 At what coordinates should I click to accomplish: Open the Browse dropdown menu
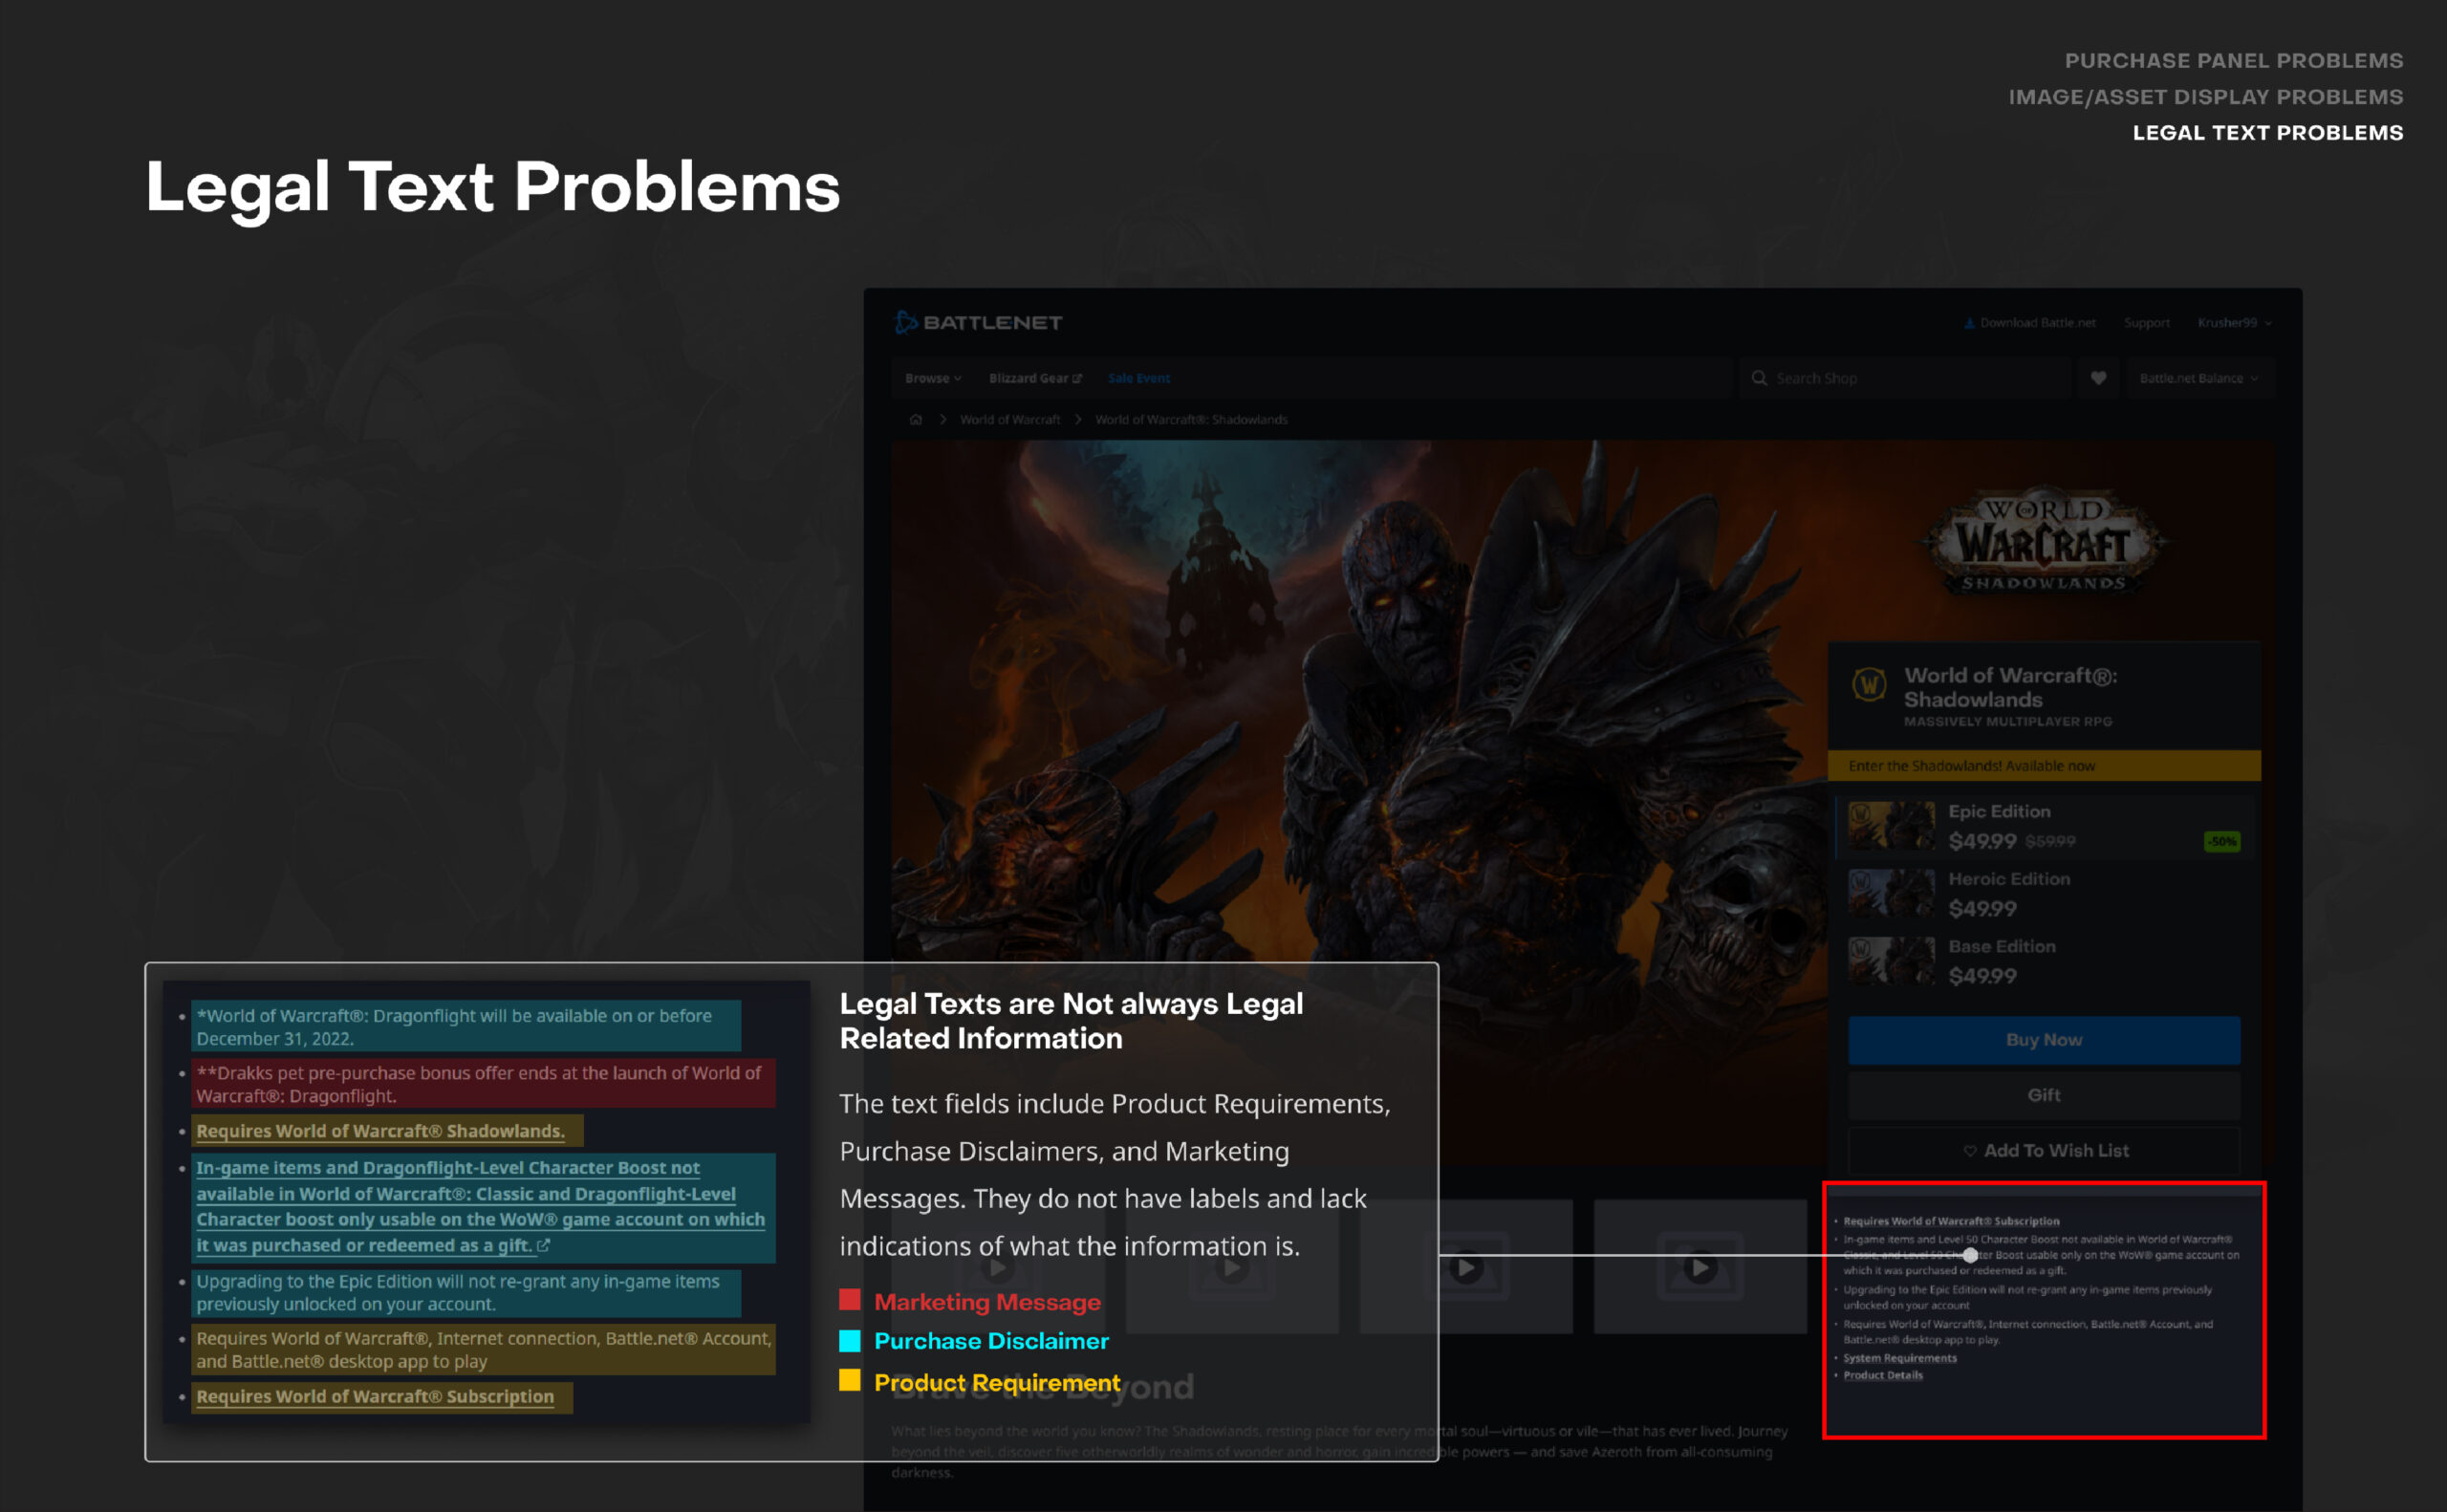(933, 378)
